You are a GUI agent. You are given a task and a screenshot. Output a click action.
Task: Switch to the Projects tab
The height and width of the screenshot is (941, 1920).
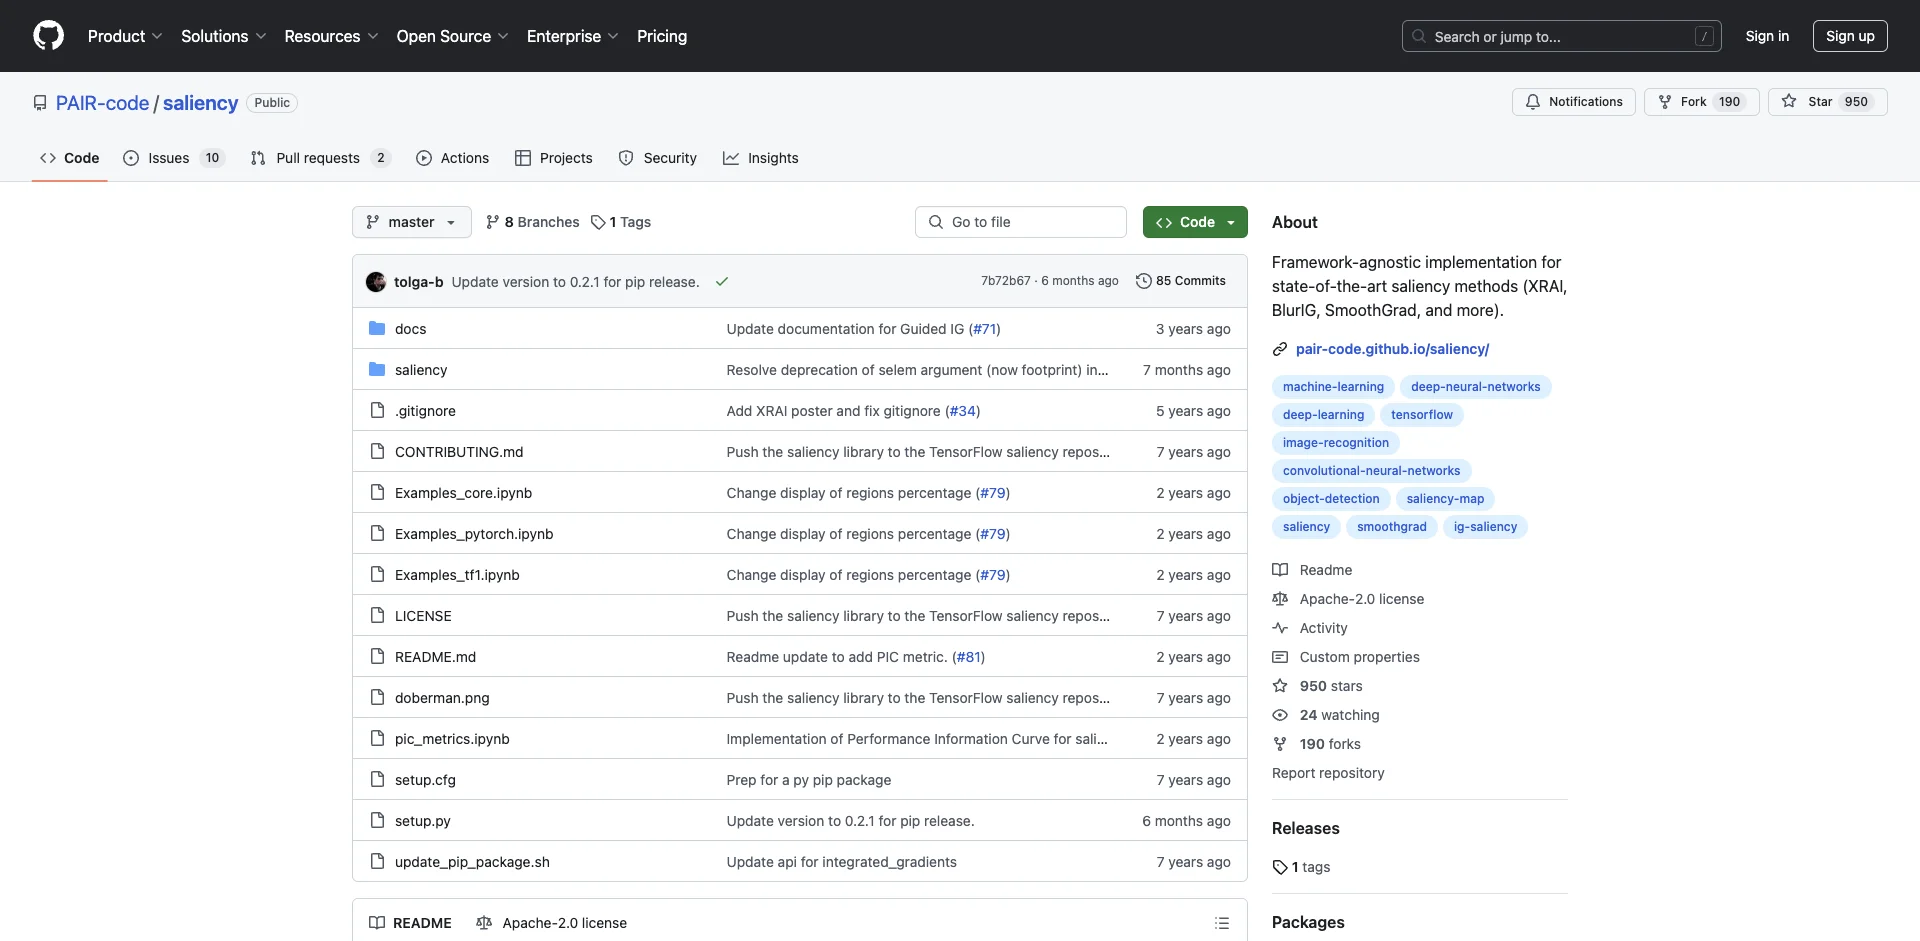click(x=554, y=158)
